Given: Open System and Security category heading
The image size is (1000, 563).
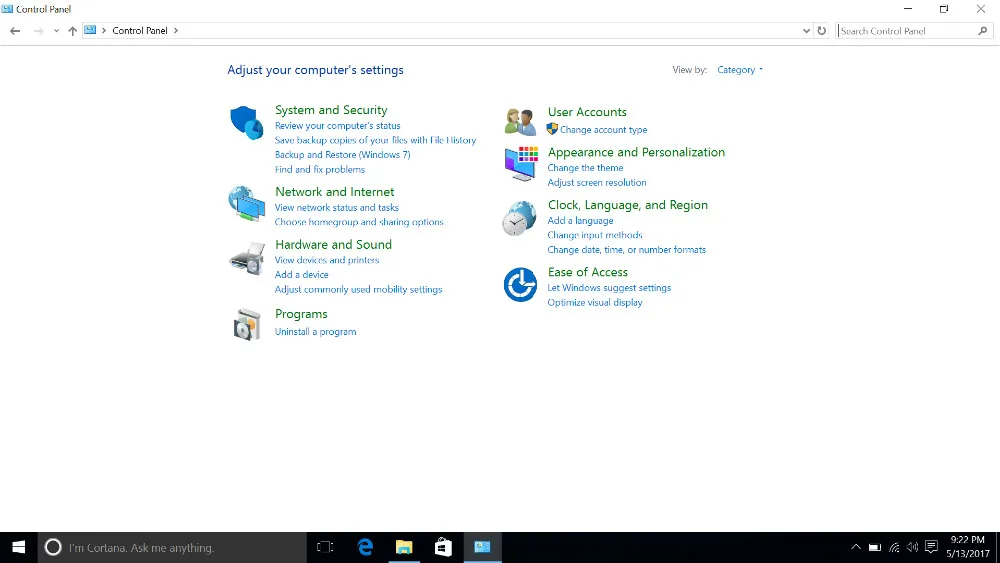Looking at the screenshot, I should pyautogui.click(x=331, y=110).
